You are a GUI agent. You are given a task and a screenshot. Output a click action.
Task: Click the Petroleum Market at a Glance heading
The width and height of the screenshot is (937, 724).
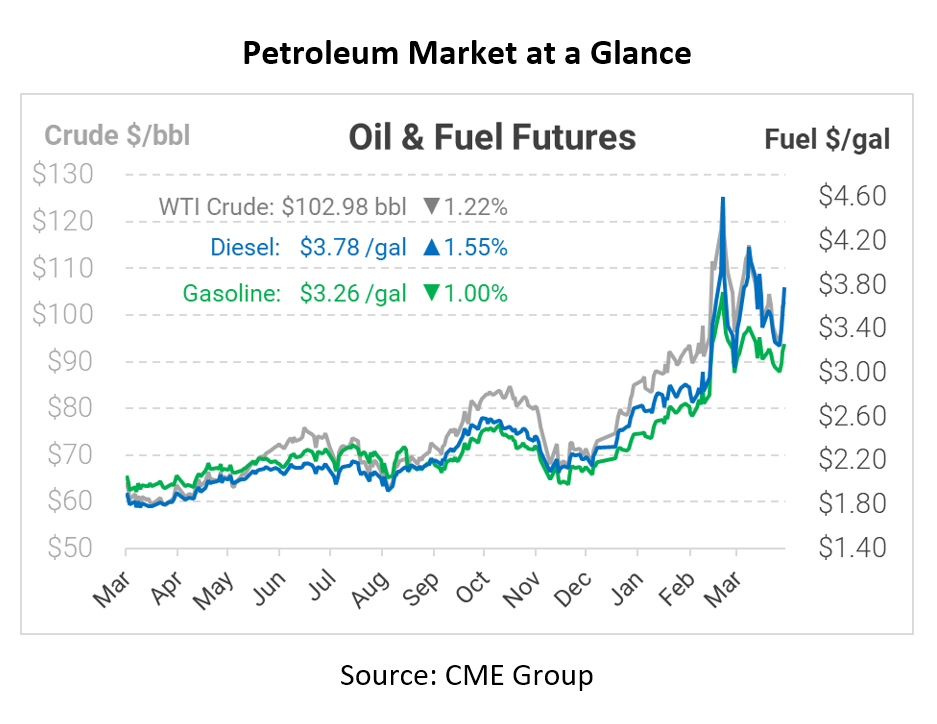click(x=467, y=52)
